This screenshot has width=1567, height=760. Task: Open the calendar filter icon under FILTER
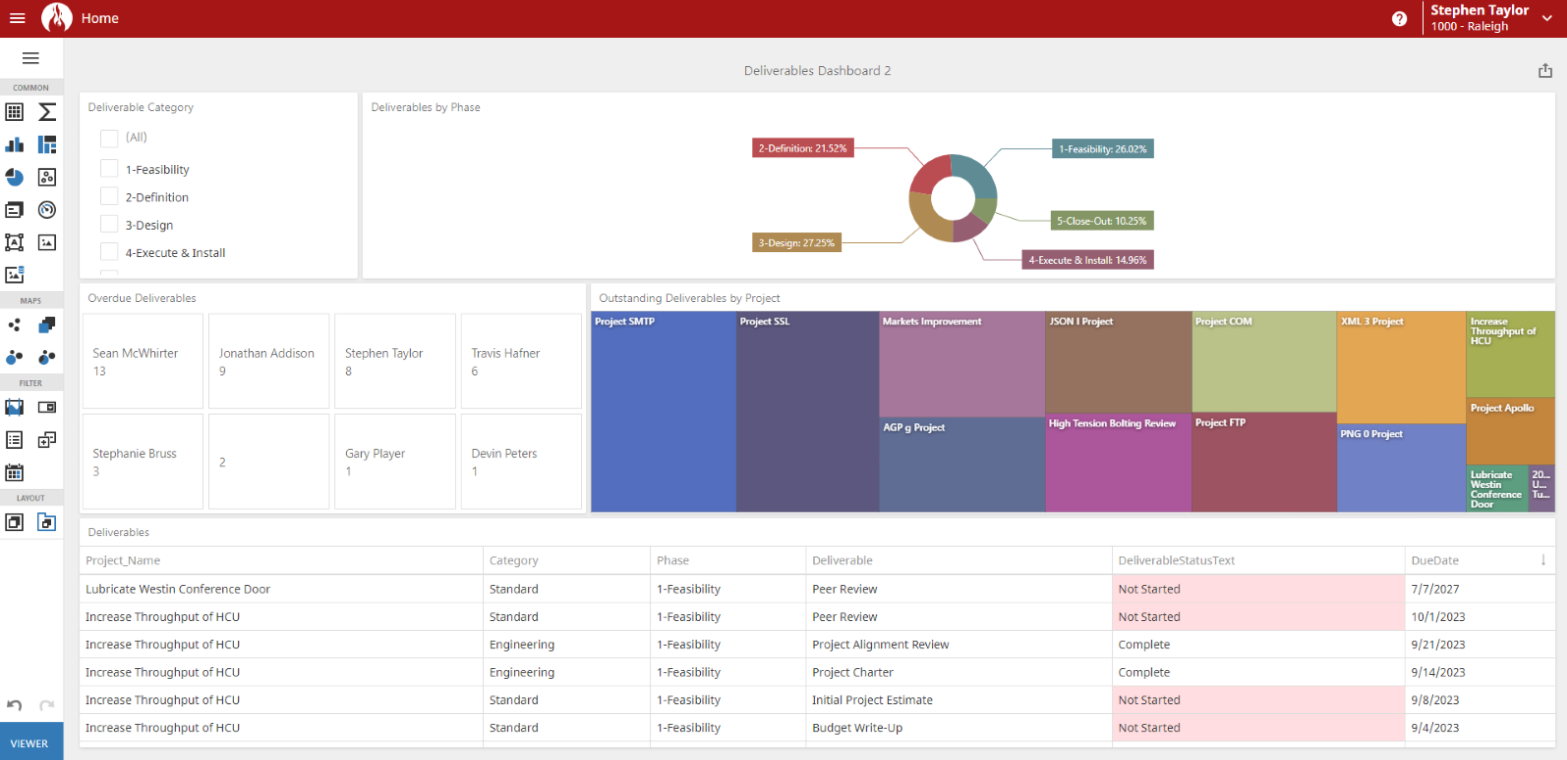point(14,472)
